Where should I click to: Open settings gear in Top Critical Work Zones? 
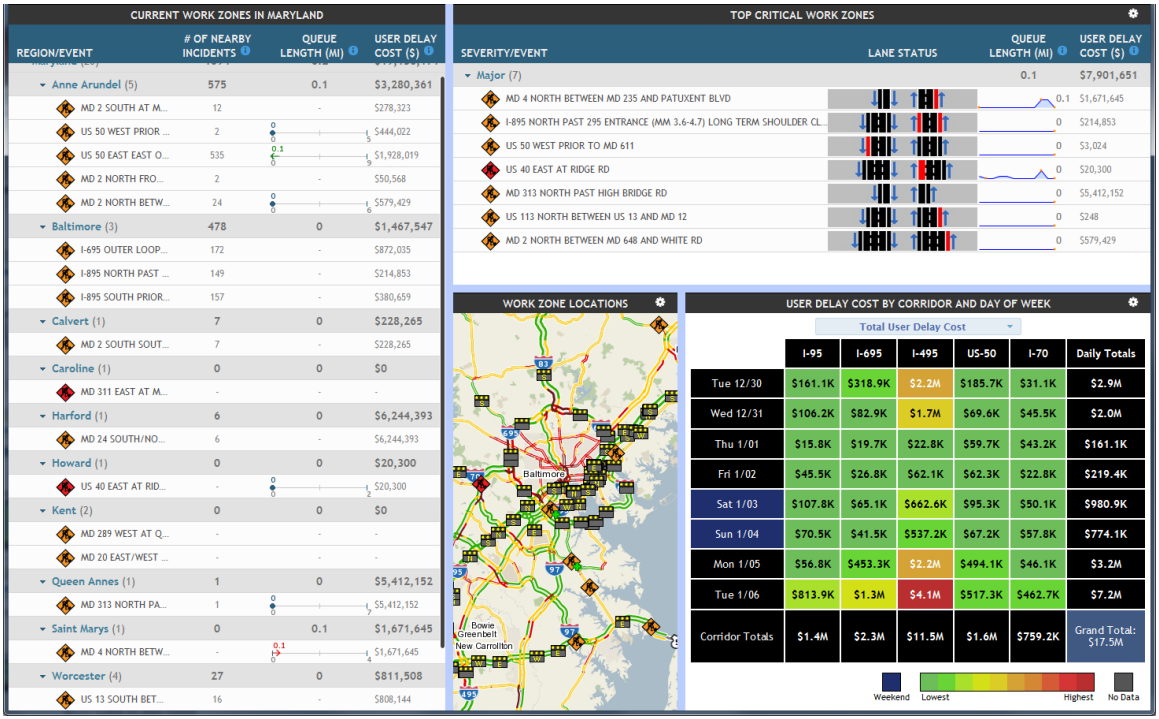(x=1133, y=14)
